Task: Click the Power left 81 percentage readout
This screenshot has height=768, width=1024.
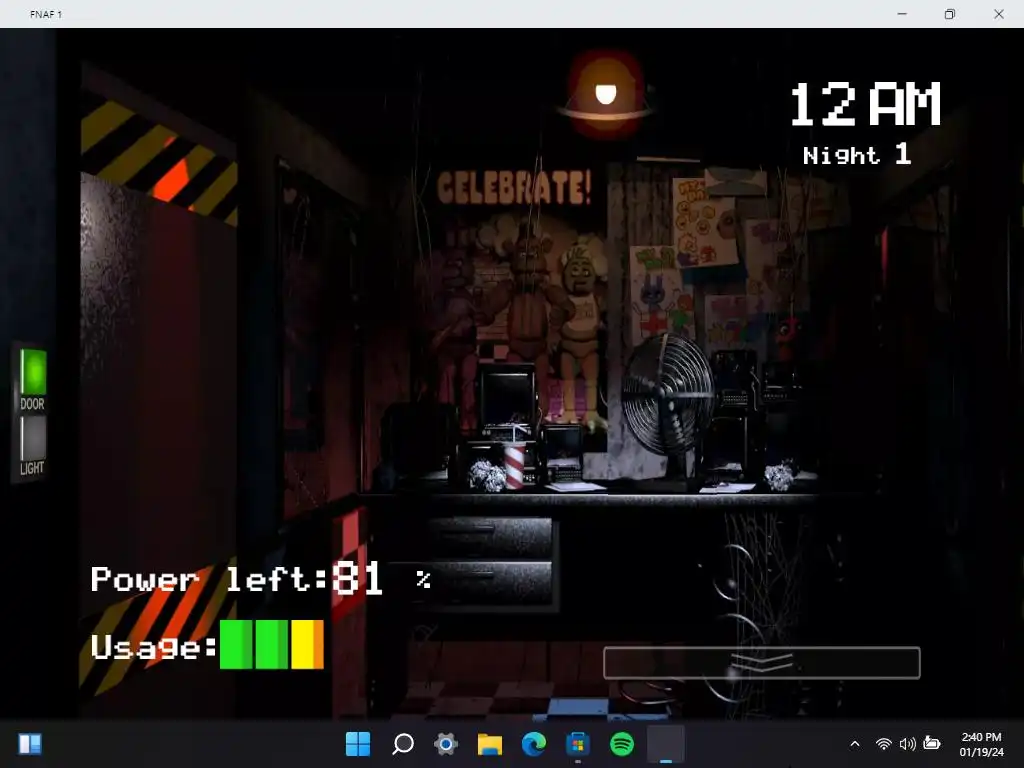Action: click(x=261, y=579)
